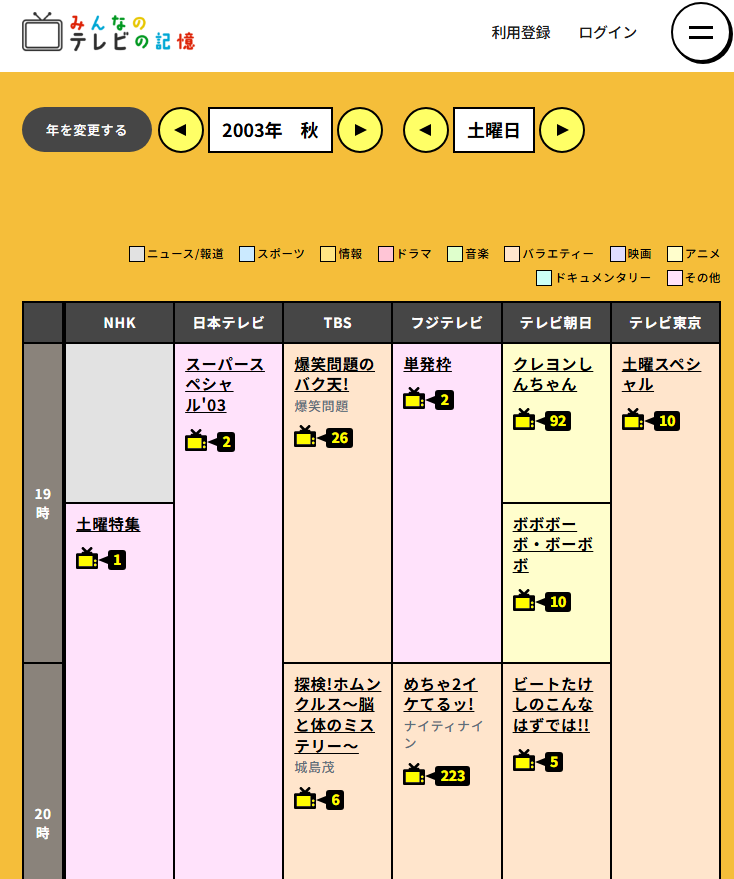Open the 利用登録 page
This screenshot has height=879, width=734.
[x=521, y=32]
